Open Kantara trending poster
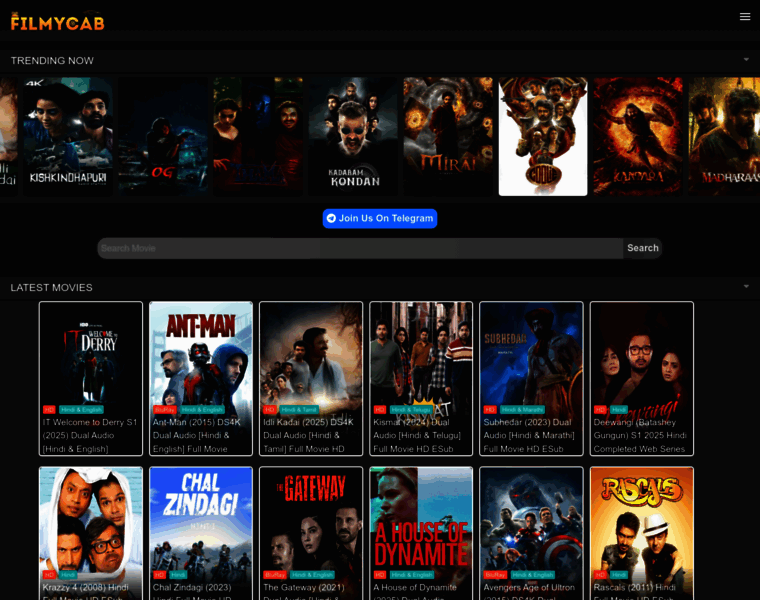 point(638,137)
